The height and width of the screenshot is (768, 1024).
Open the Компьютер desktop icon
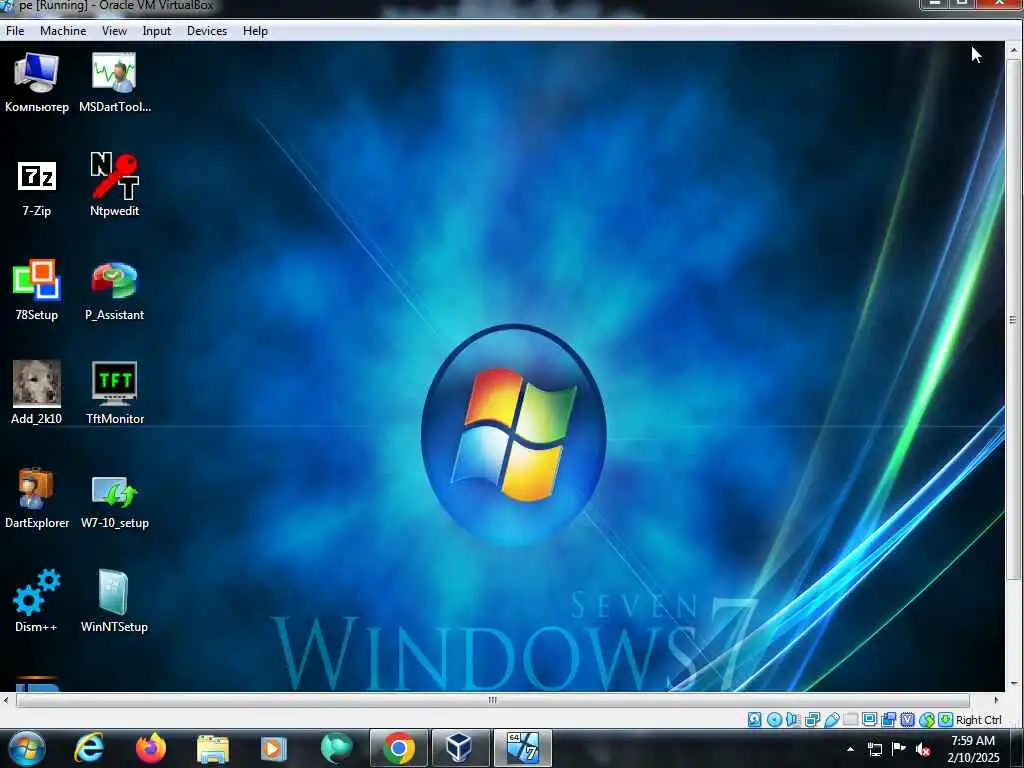coord(37,83)
